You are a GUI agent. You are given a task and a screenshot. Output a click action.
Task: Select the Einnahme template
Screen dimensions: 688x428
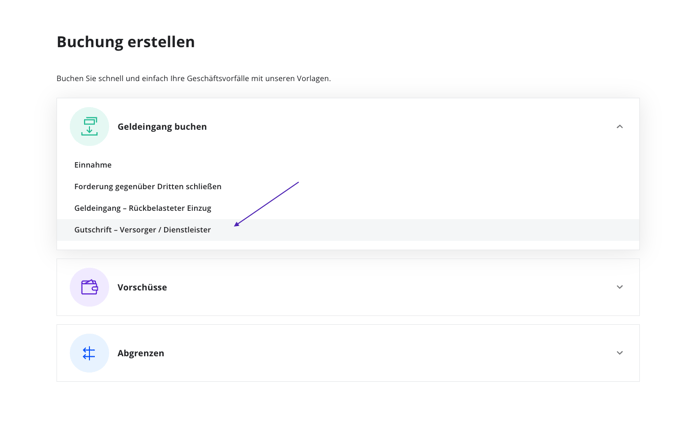[93, 165]
